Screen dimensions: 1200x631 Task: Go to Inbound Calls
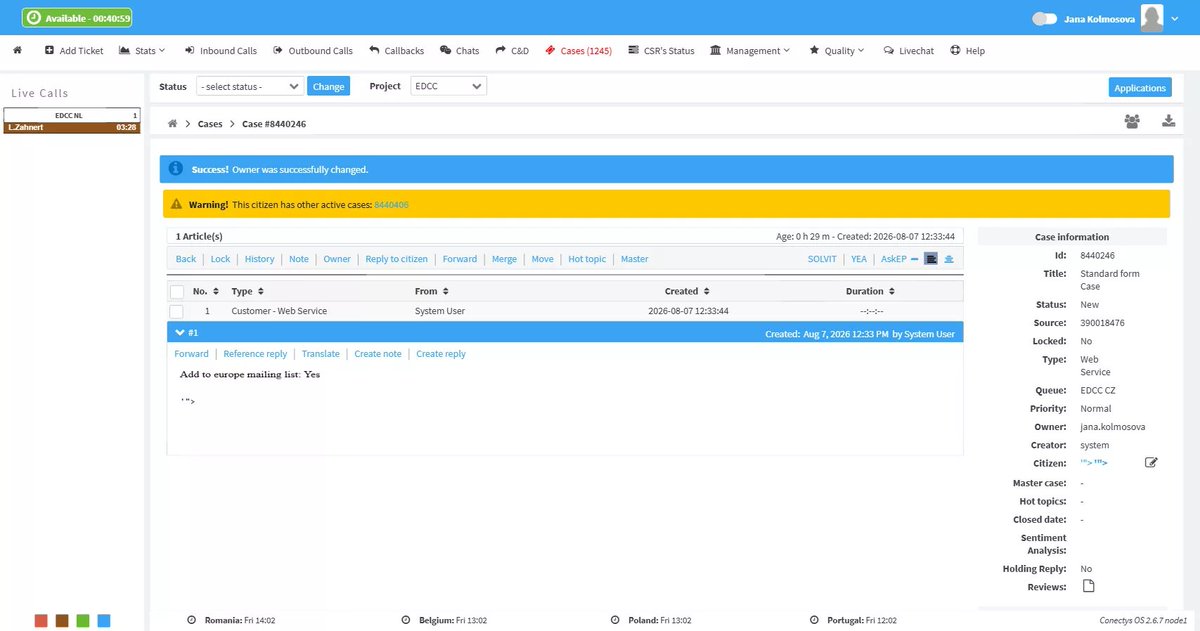point(220,50)
